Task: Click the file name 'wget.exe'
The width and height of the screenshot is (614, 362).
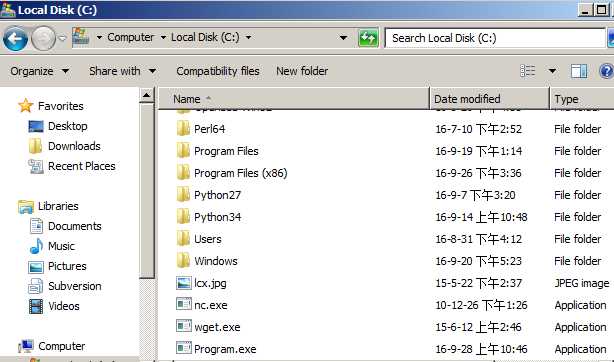Action: (x=217, y=327)
